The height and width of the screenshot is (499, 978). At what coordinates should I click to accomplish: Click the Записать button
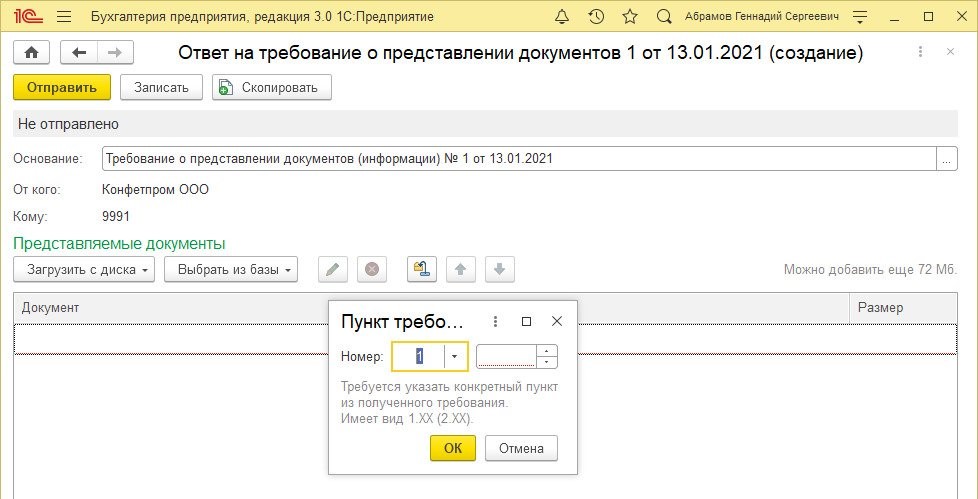161,87
